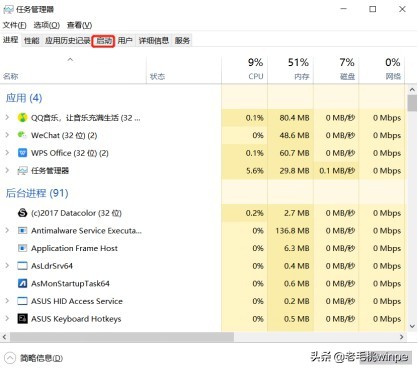
Task: Sort by the 名称 column header
Action: (x=73, y=69)
